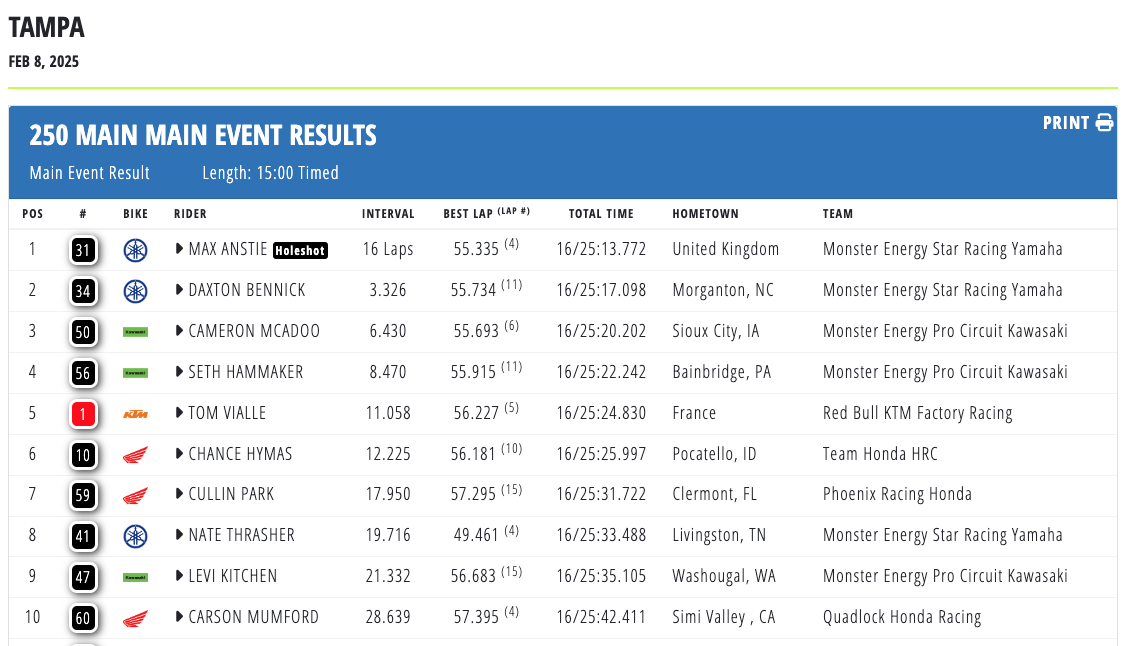This screenshot has width=1125, height=646.
Task: Click the Print printer icon
Action: 1104,123
